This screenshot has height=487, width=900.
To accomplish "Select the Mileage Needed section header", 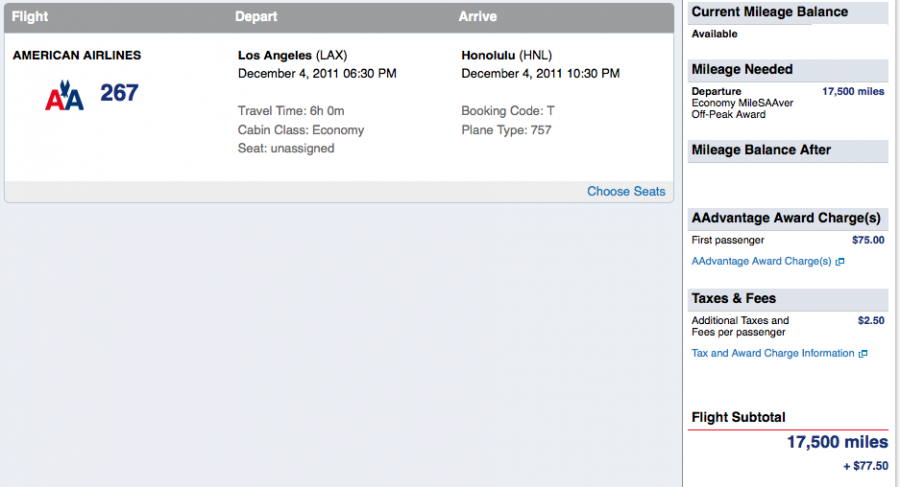I will (742, 69).
